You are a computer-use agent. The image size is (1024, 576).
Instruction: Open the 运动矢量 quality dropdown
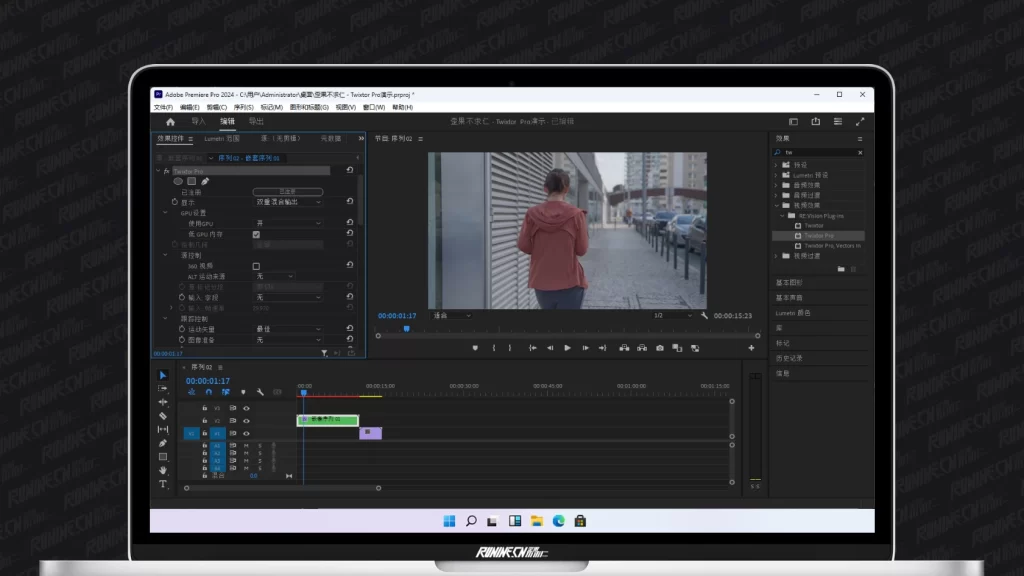click(287, 329)
